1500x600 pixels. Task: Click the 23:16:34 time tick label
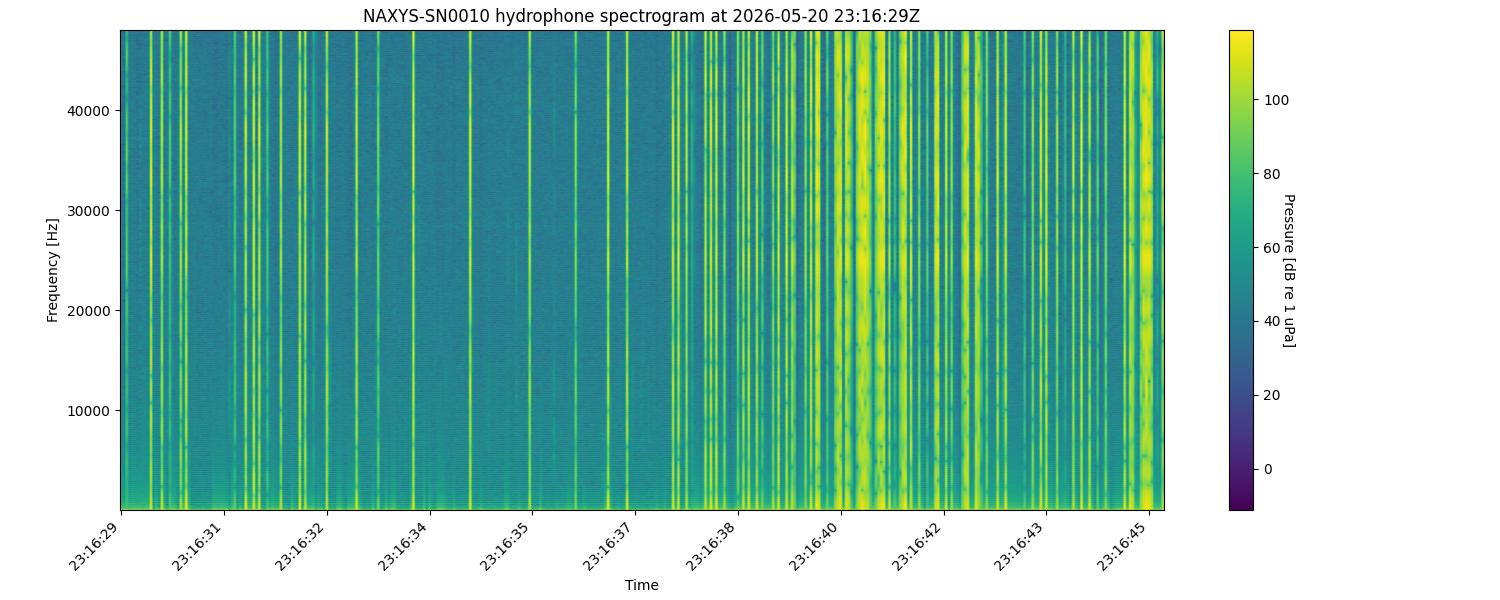click(406, 545)
